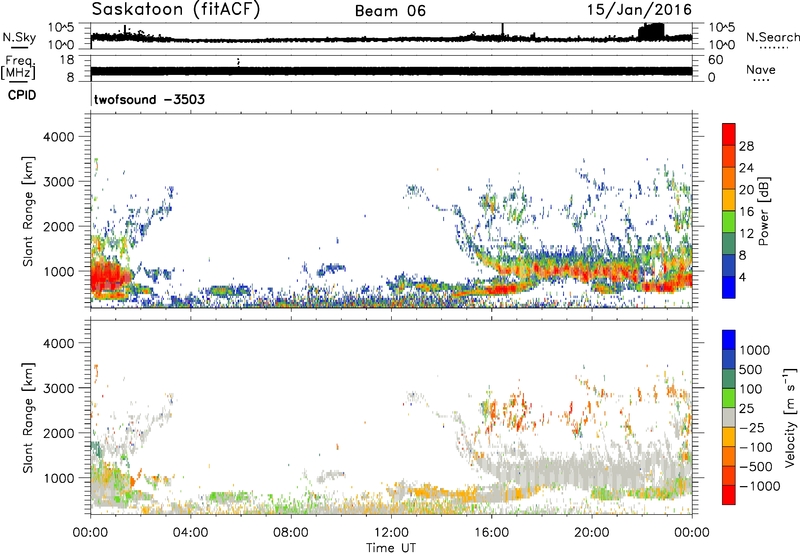The image size is (800, 554).
Task: Click the Velocity panel 'Slant Range [km]' label
Action: click(x=28, y=418)
